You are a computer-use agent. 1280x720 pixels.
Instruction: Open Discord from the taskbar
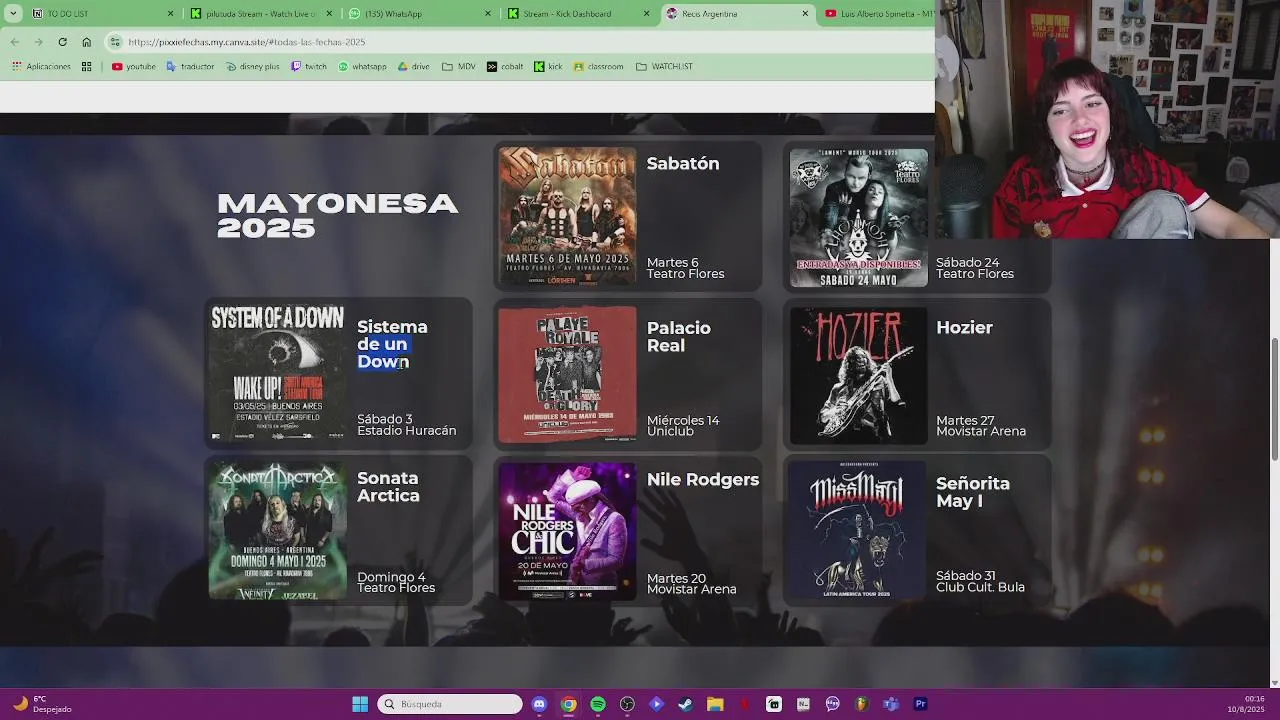(x=539, y=704)
